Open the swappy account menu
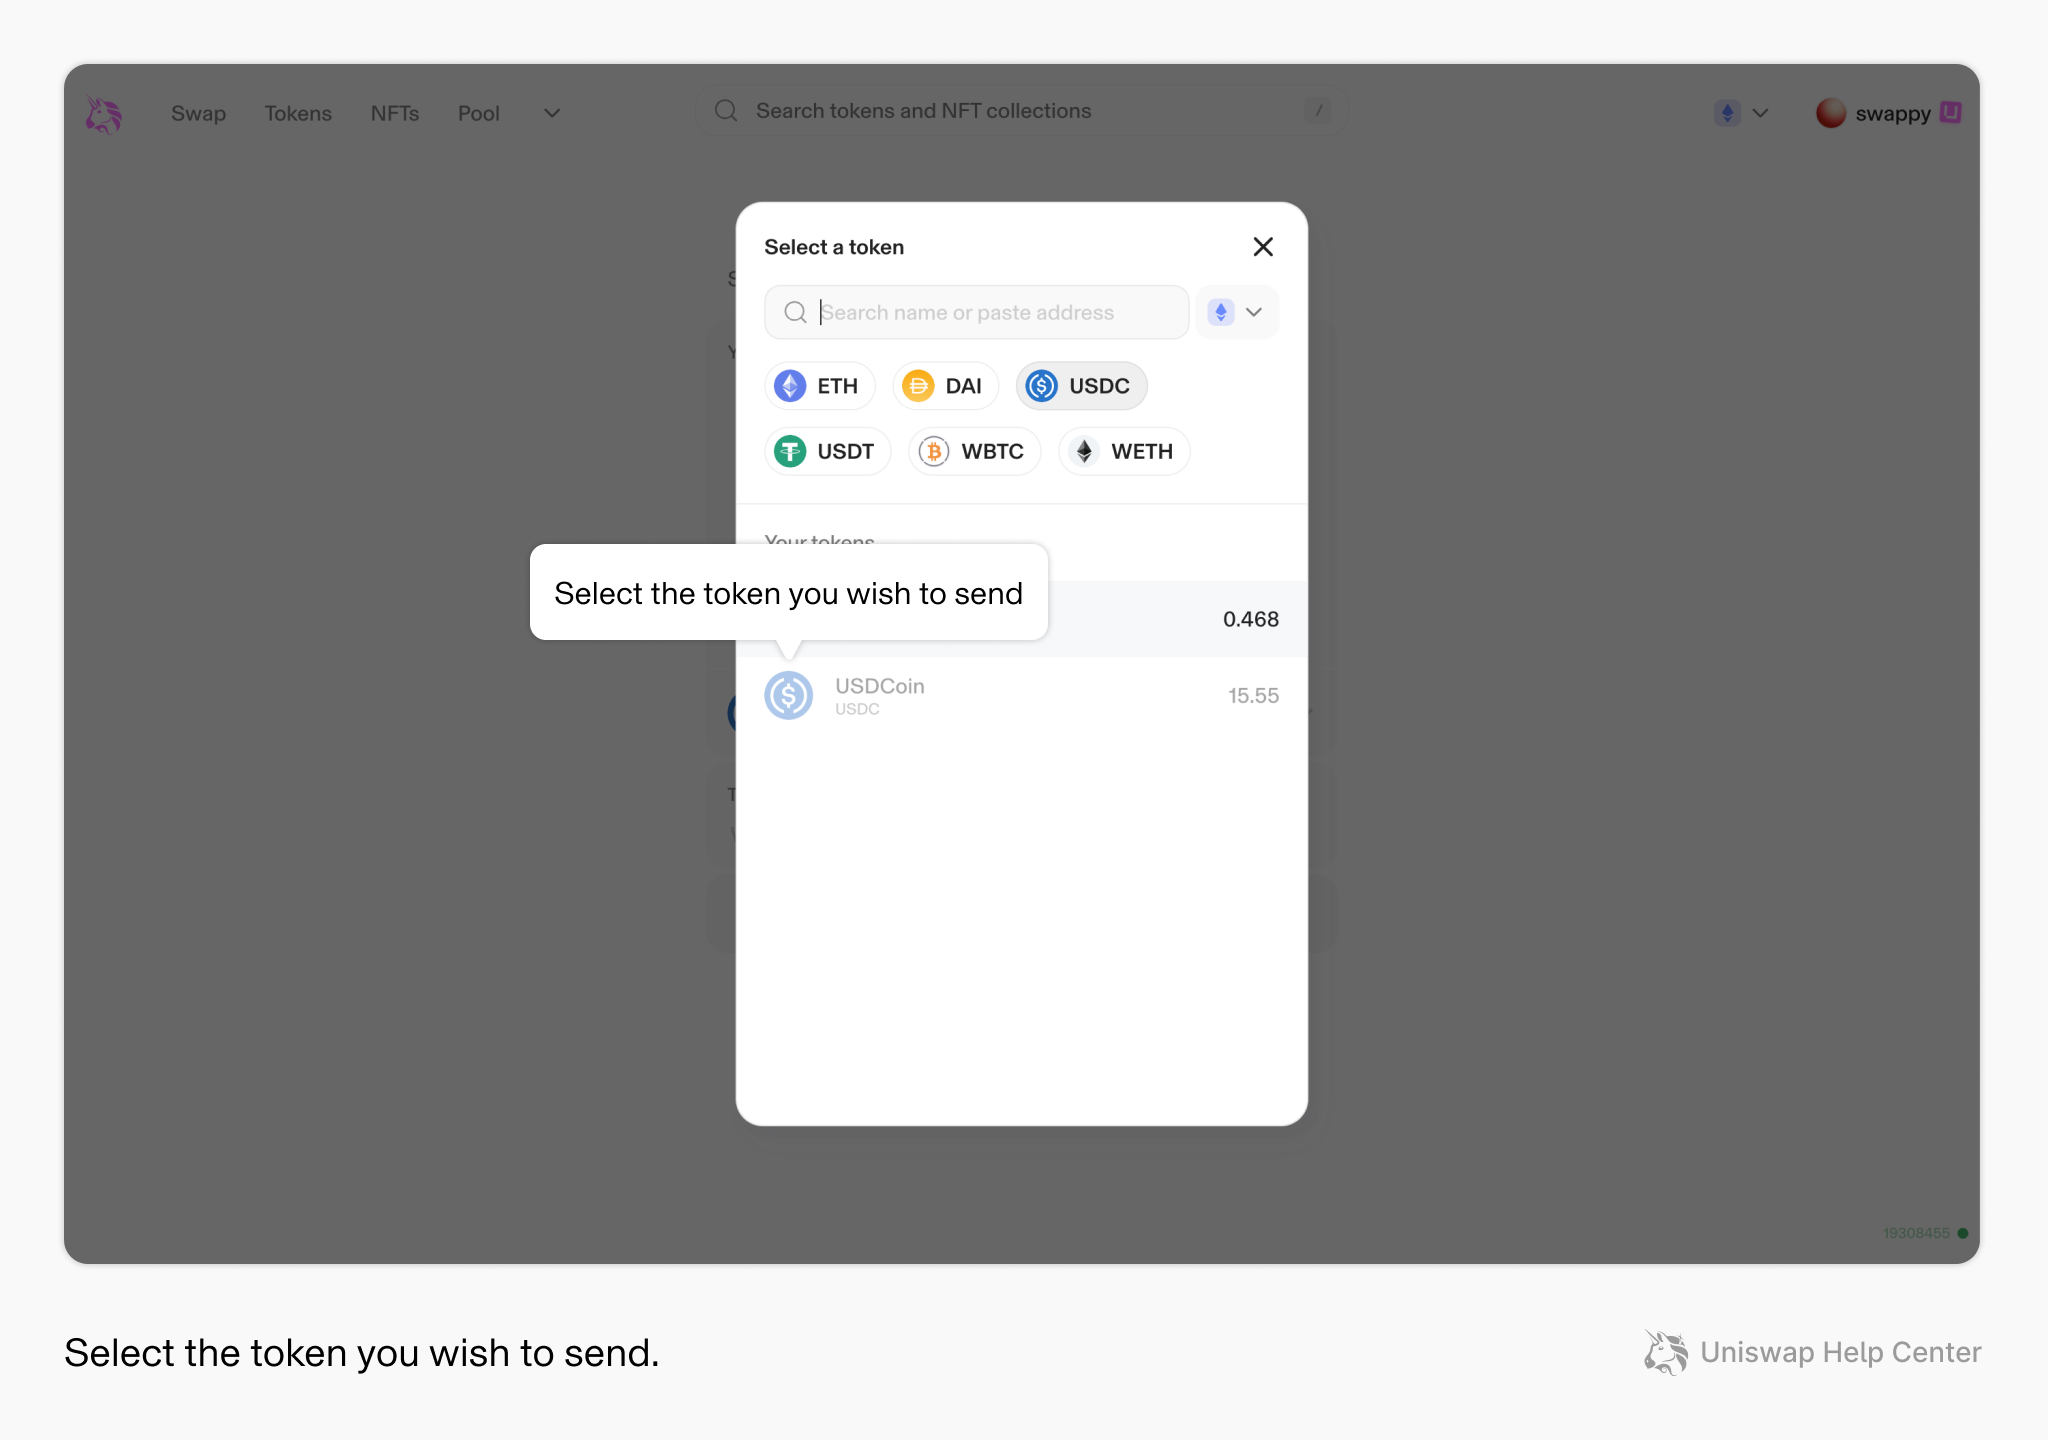Screen dimensions: 2048x1440 coord(1888,113)
